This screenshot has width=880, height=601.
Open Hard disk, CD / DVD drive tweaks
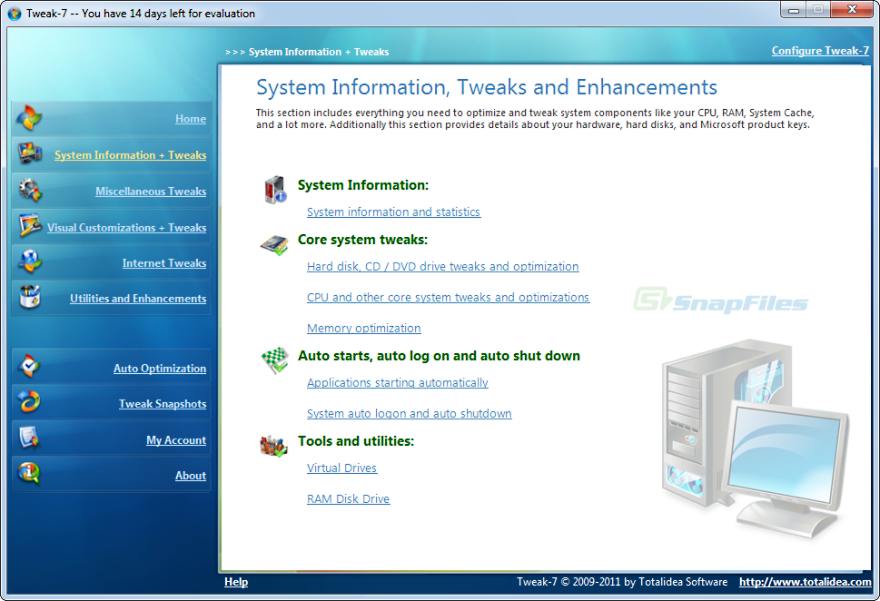(442, 267)
